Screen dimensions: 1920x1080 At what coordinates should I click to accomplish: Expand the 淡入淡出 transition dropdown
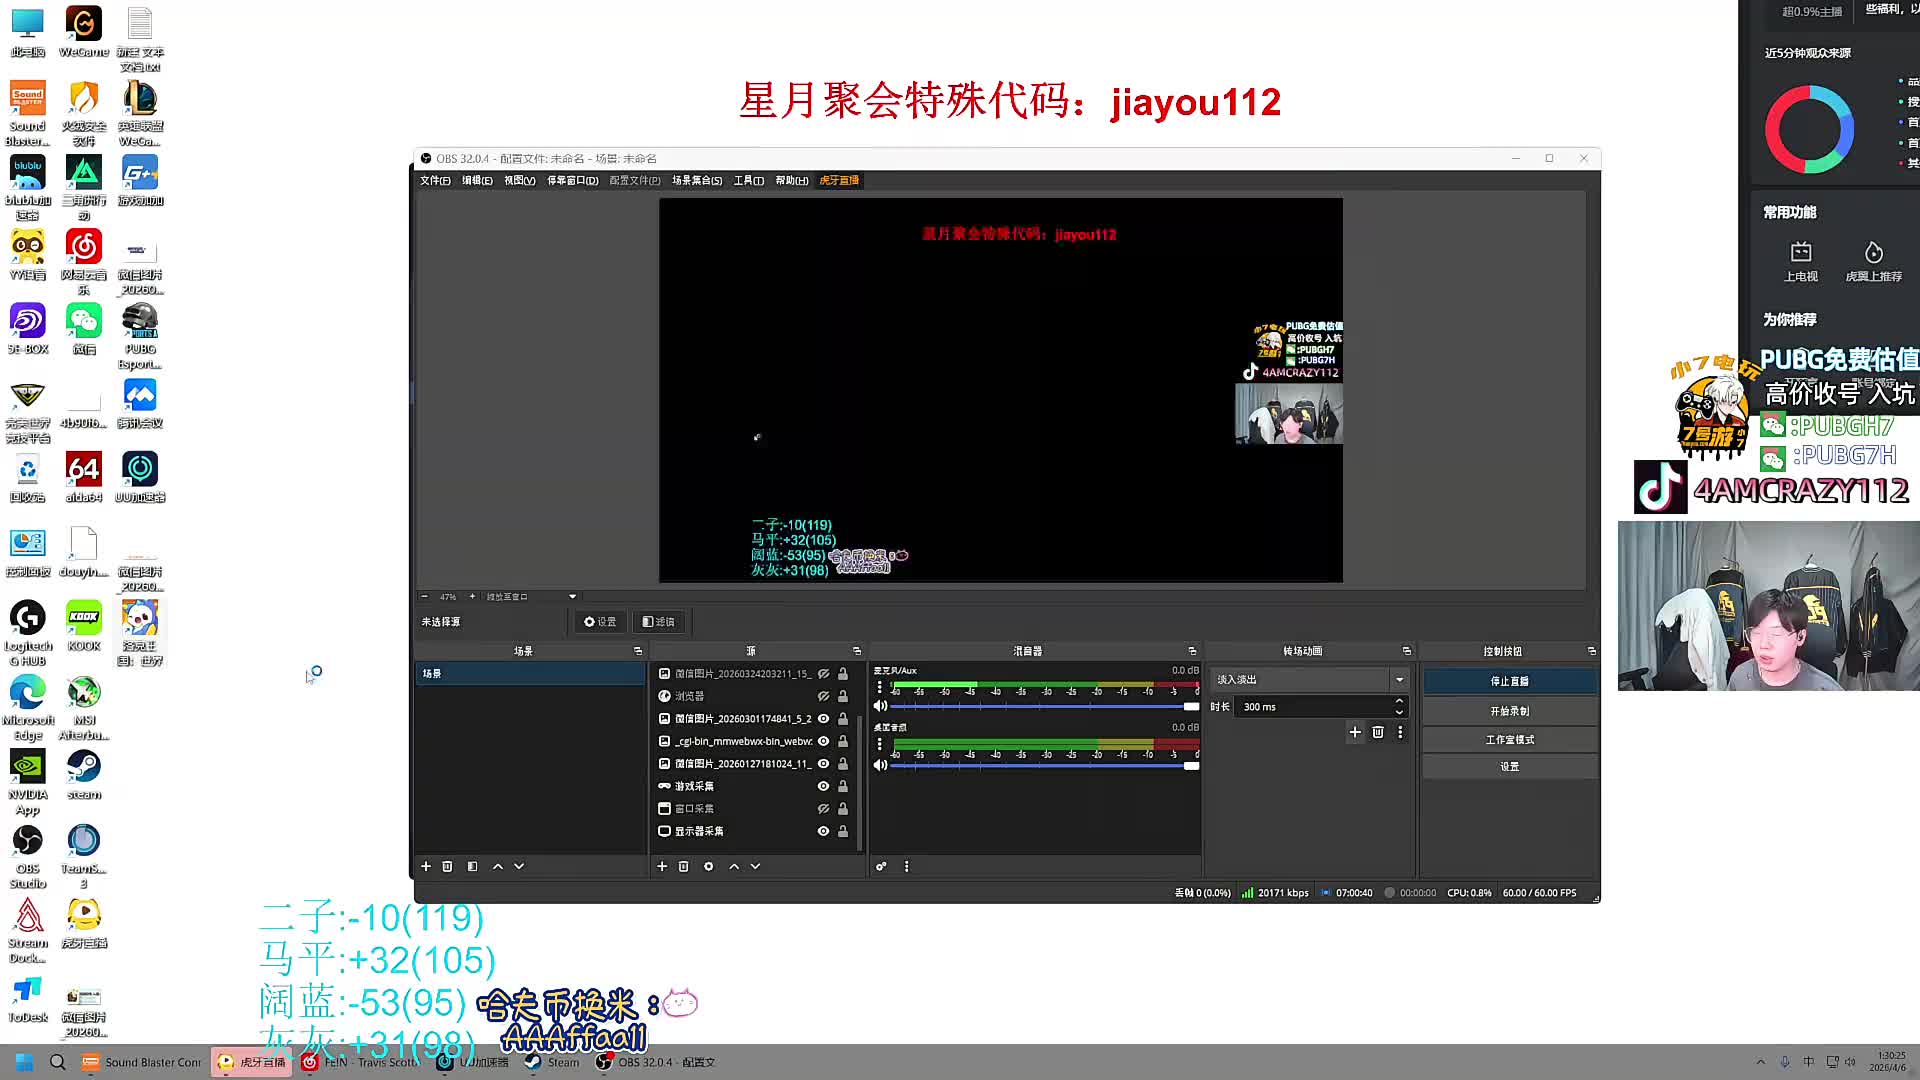pyautogui.click(x=1399, y=679)
